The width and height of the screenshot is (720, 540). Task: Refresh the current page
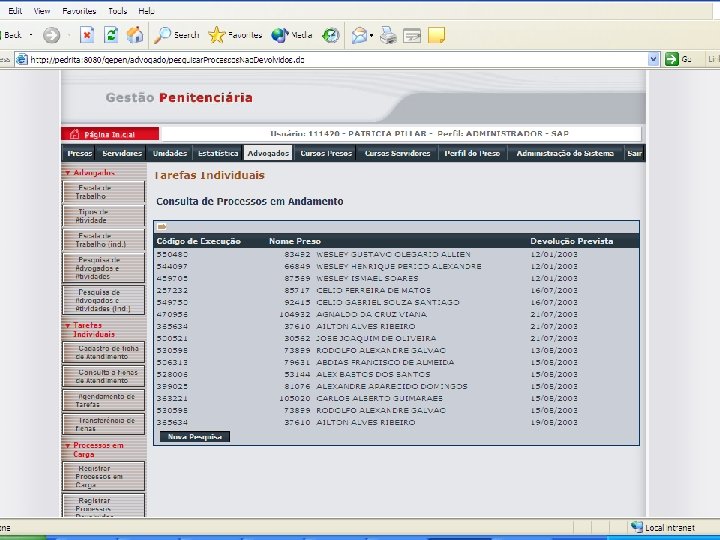(x=111, y=35)
